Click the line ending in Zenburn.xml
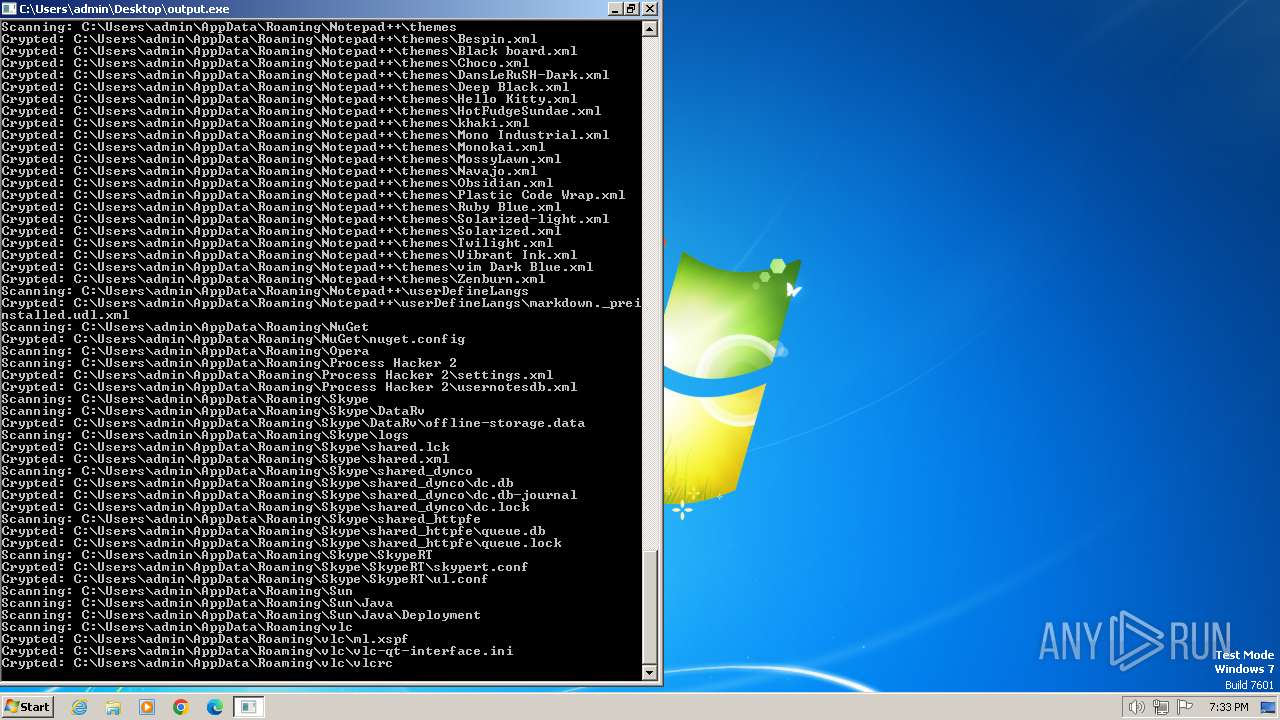The height and width of the screenshot is (720, 1280). pyautogui.click(x=273, y=279)
